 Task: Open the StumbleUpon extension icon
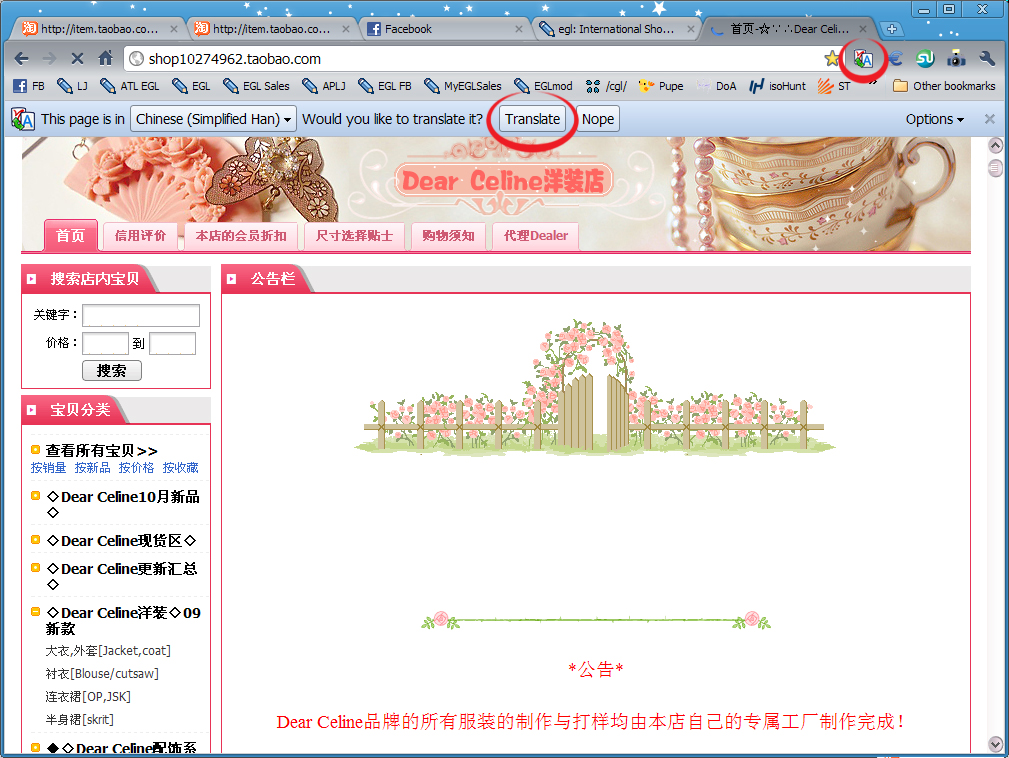(925, 59)
